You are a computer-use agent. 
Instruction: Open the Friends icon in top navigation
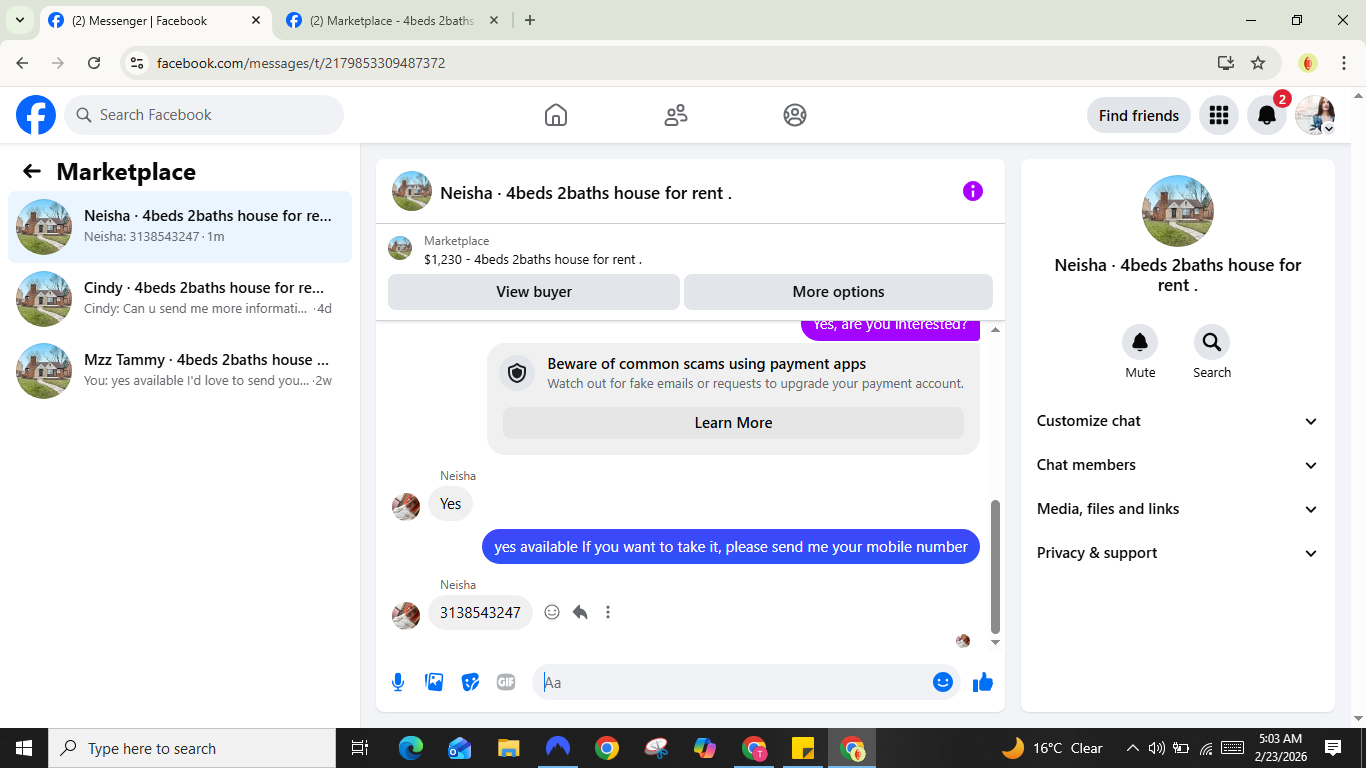tap(676, 115)
